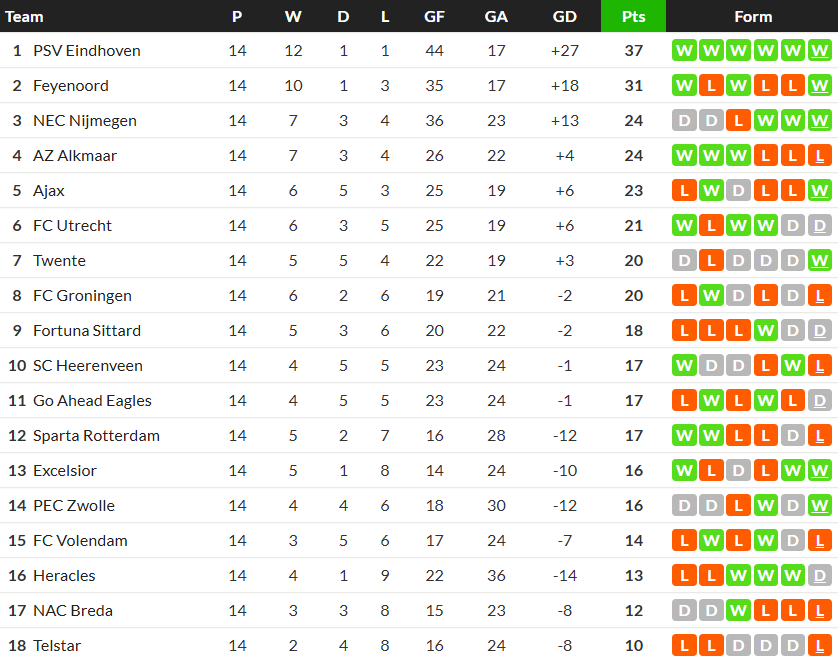The width and height of the screenshot is (838, 665).
Task: Click PSV Eindhoven's underlined latest form badge
Action: coord(819,51)
